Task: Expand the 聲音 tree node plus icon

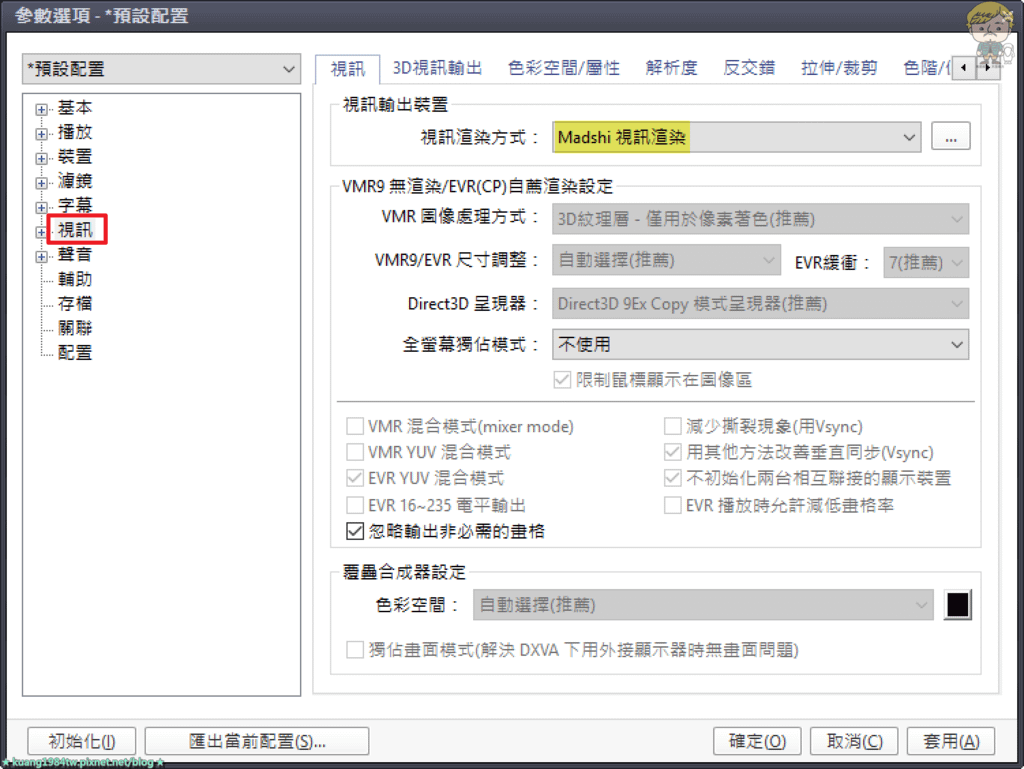Action: pos(41,257)
